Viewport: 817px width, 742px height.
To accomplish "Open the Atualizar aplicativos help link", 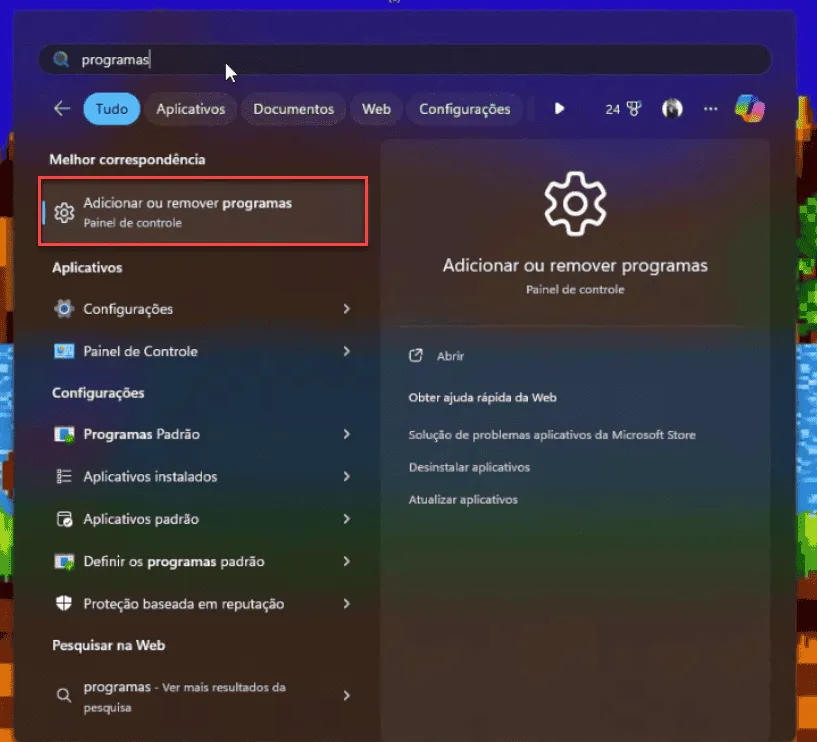I will point(463,499).
